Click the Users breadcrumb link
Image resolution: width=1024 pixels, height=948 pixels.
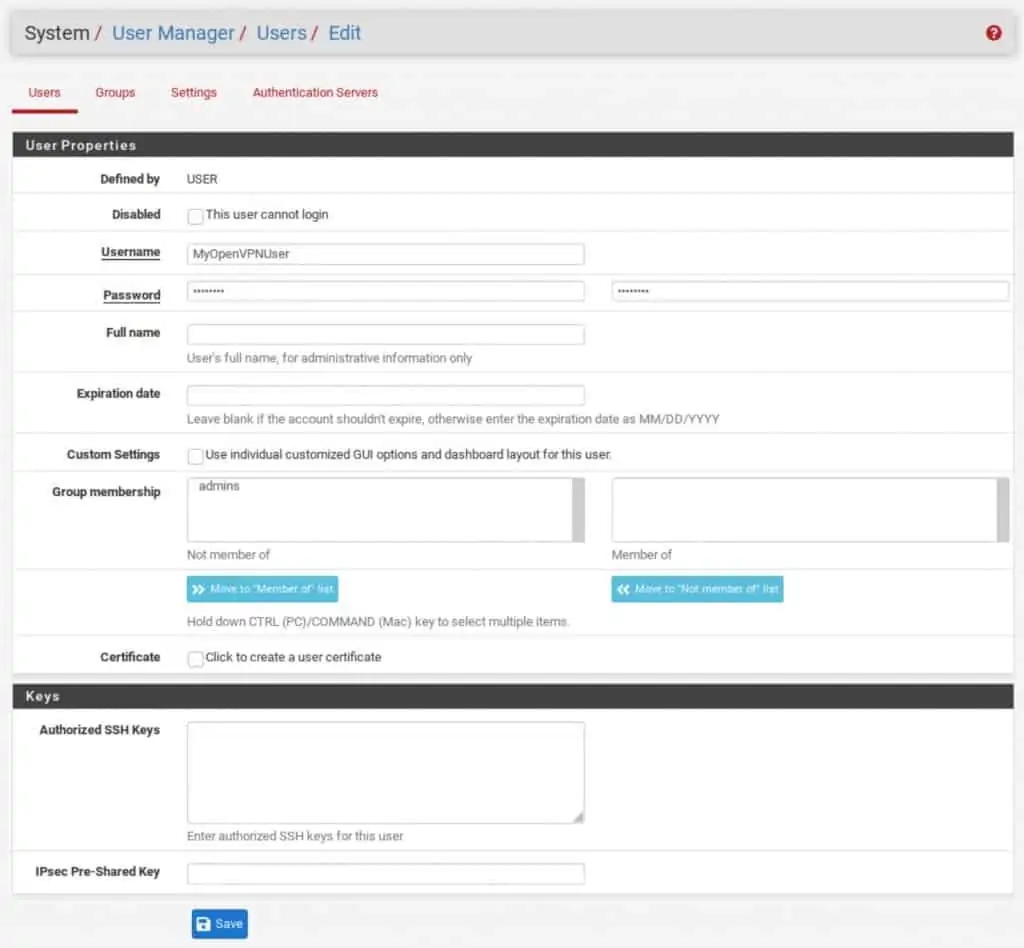coord(281,33)
